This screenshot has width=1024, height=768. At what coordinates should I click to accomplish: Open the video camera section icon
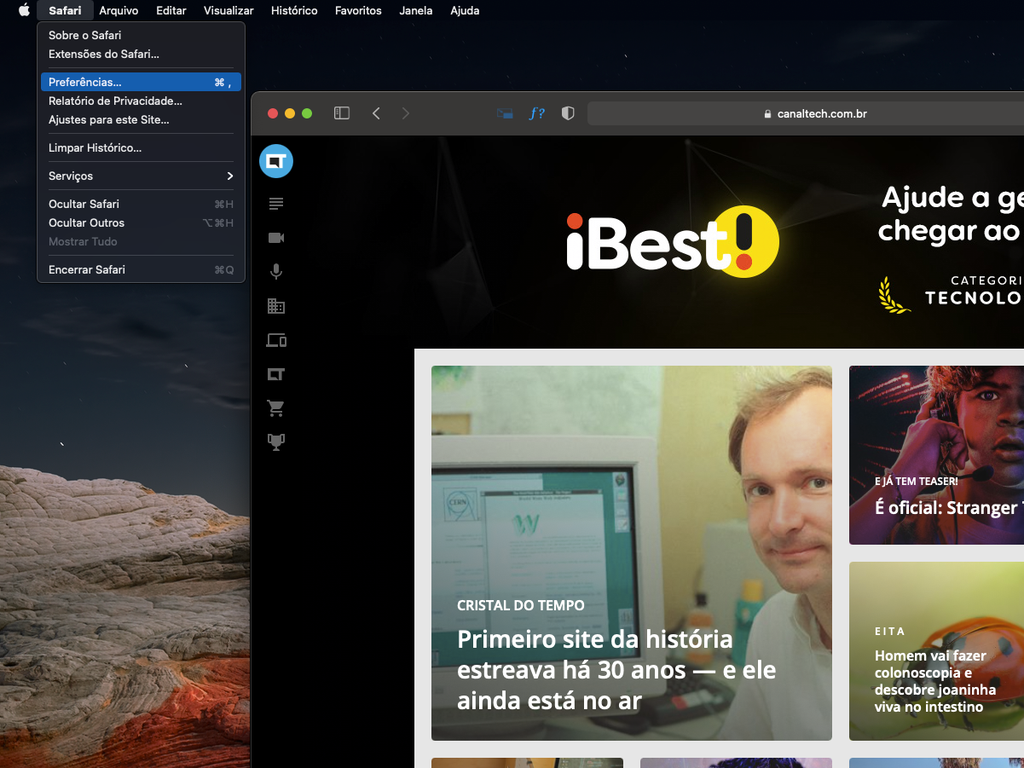tap(276, 238)
